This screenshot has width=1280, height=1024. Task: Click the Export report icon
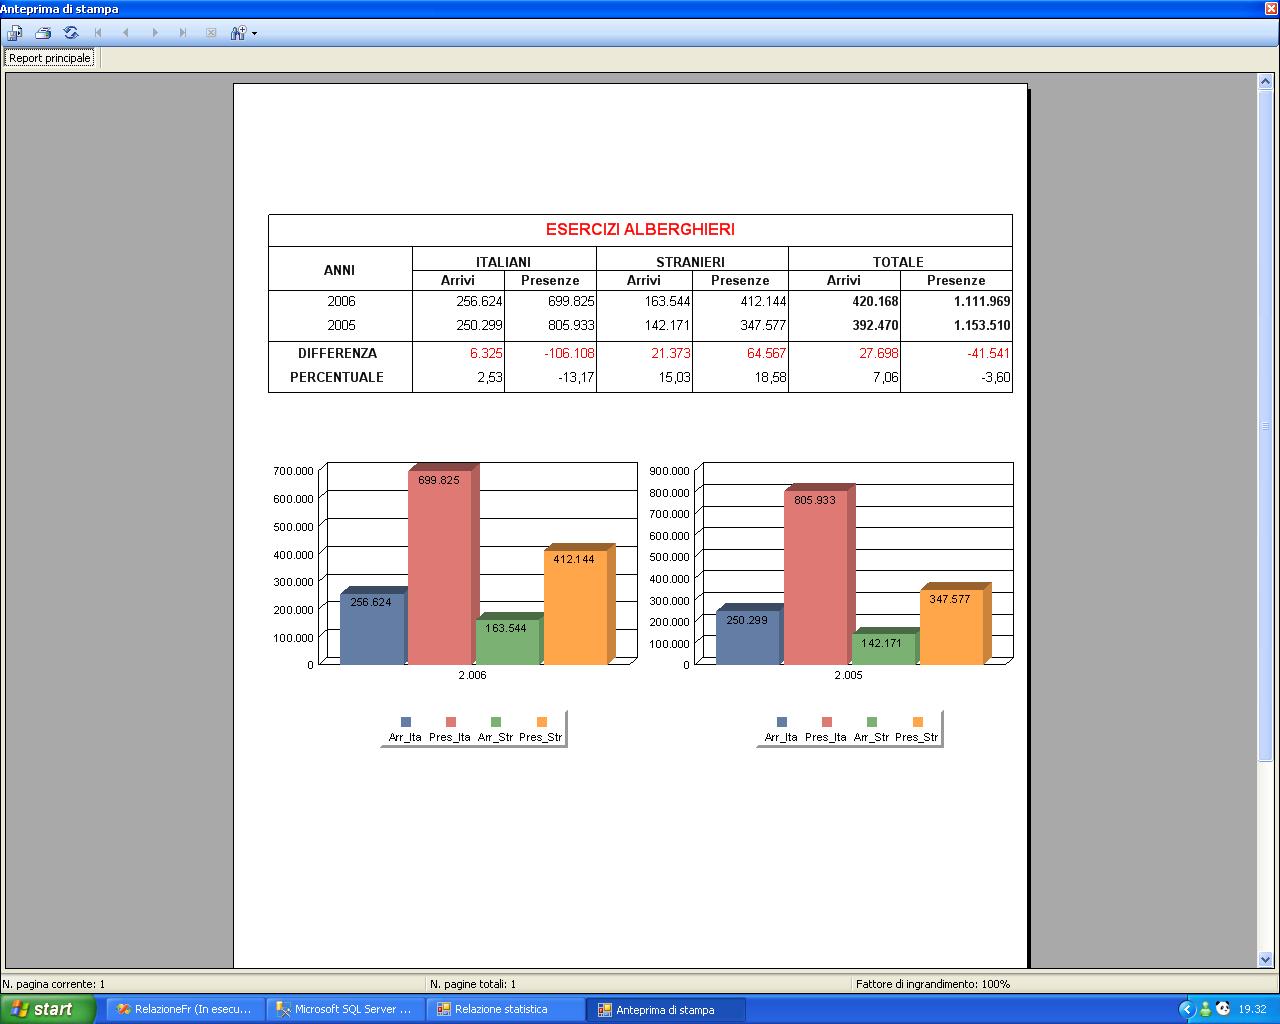pyautogui.click(x=15, y=33)
